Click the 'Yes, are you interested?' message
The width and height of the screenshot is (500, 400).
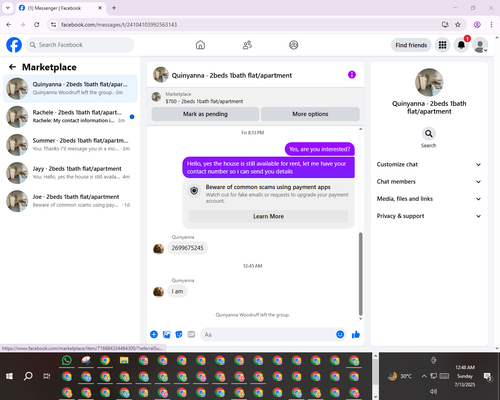[x=320, y=149]
